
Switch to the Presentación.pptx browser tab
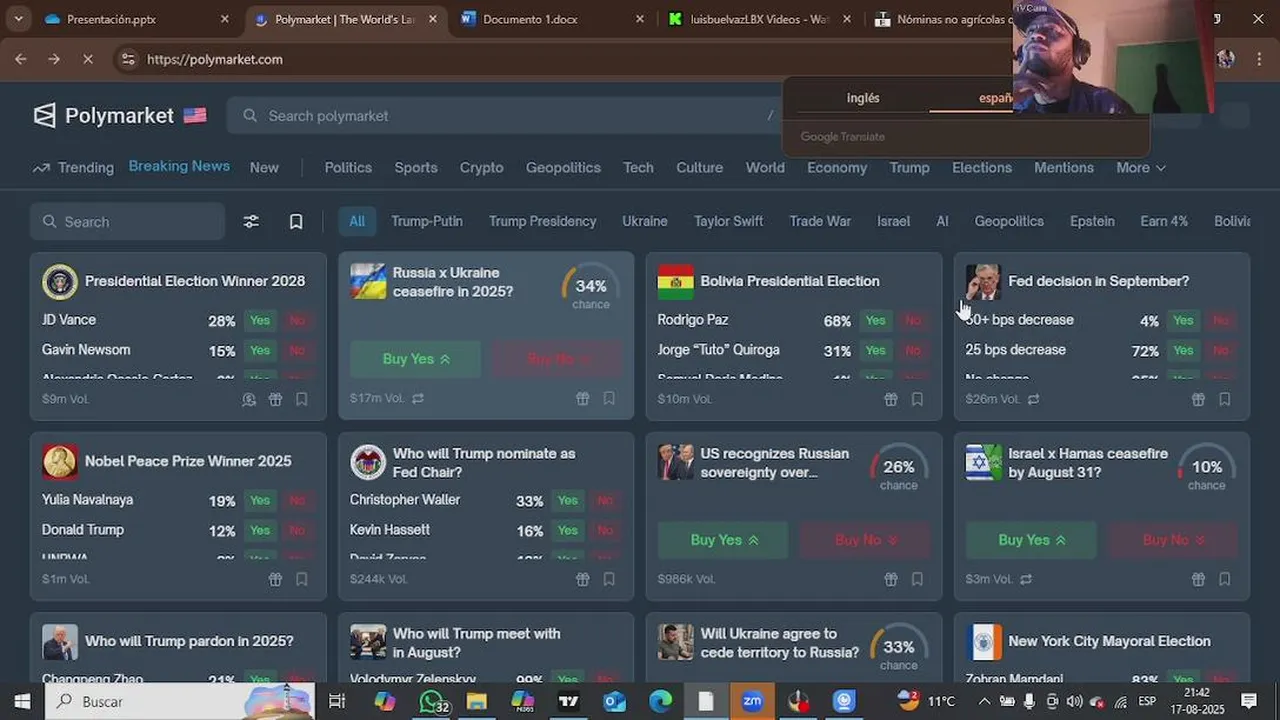coord(137,19)
